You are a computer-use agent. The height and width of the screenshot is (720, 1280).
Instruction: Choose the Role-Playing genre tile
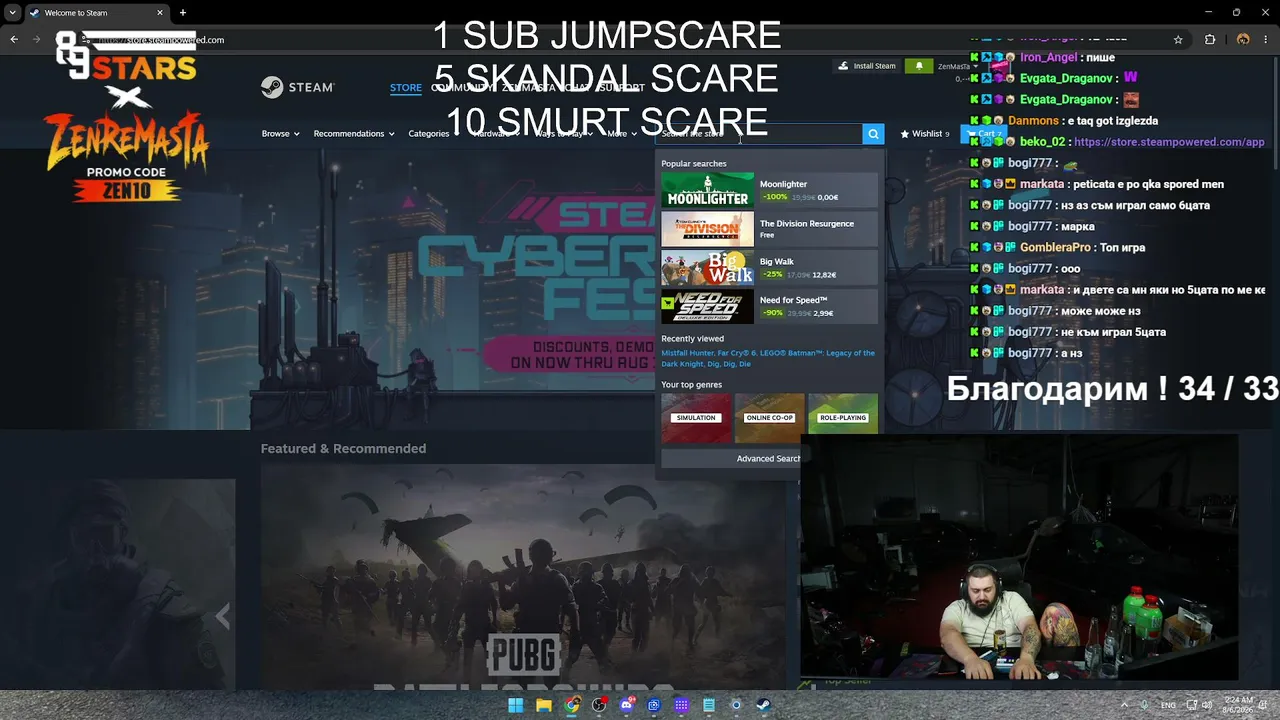(843, 418)
